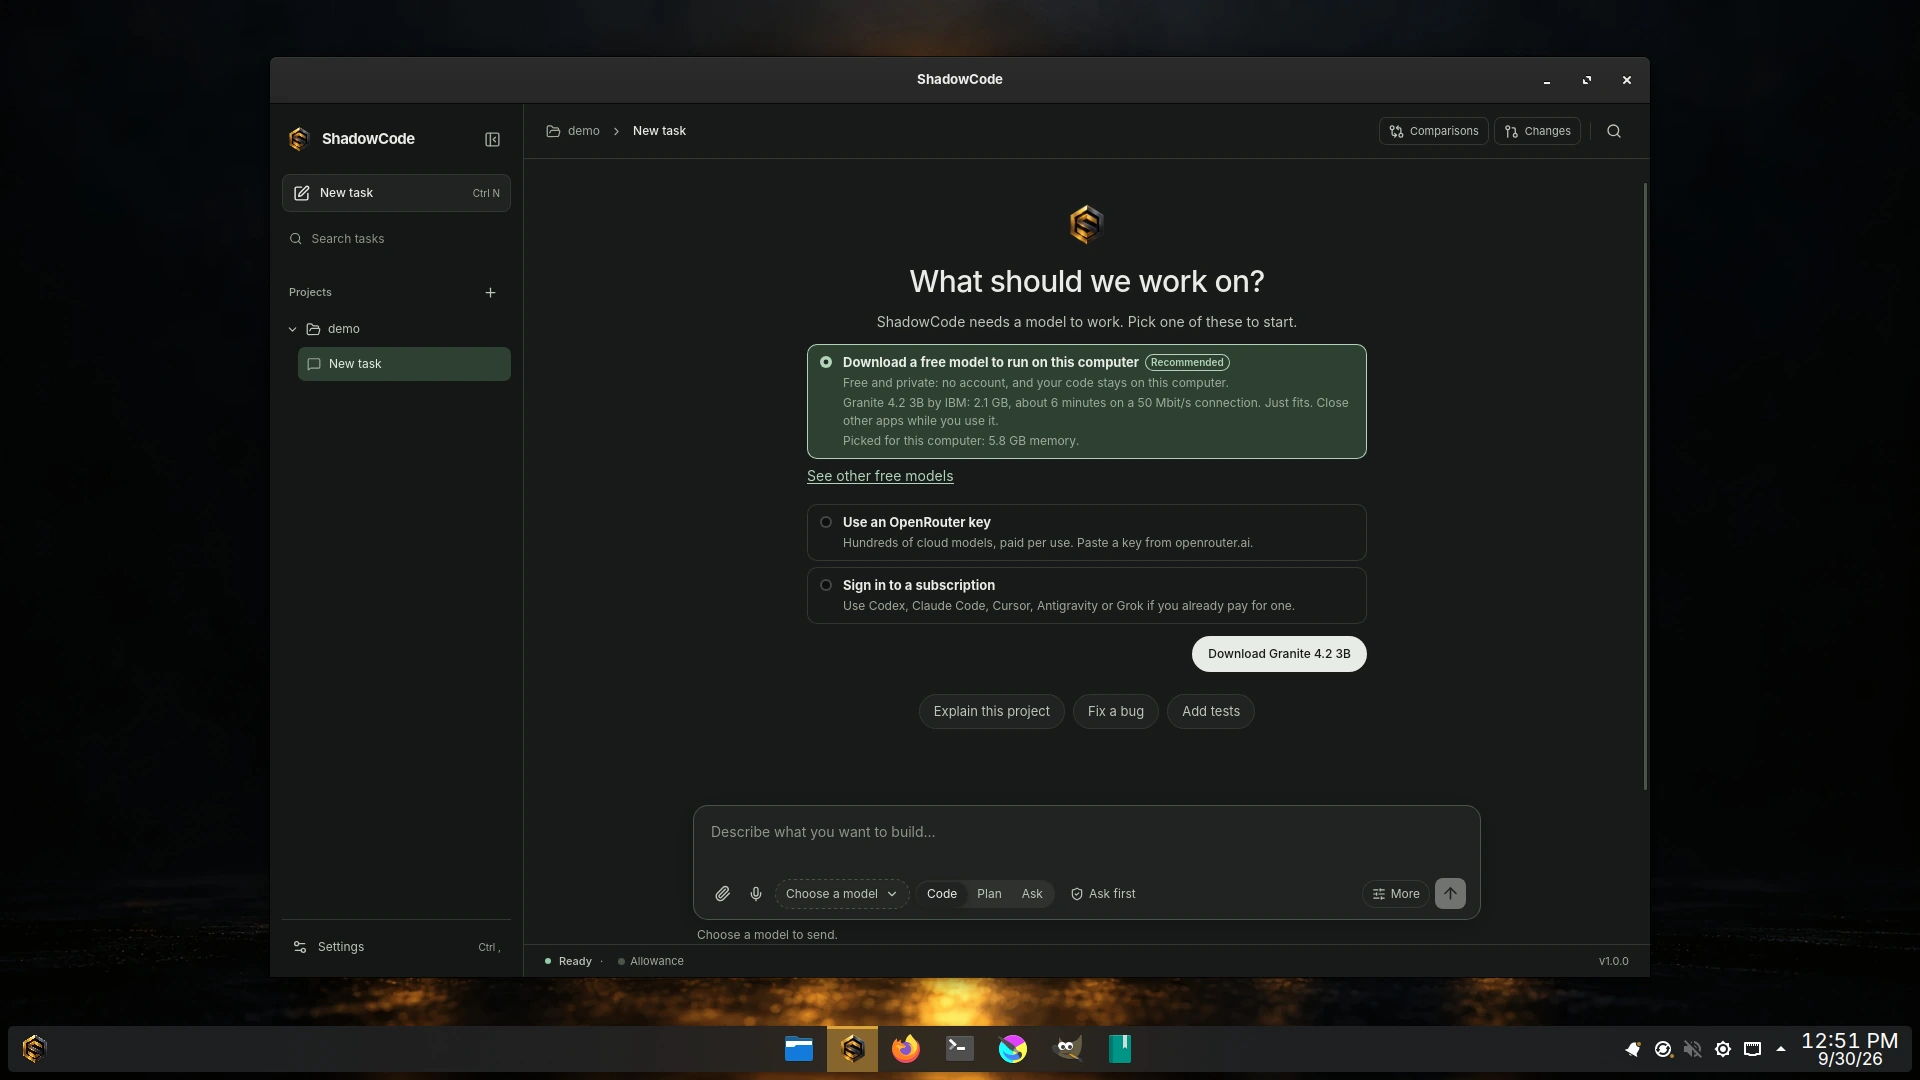Focus the Describe what you want to build box
The width and height of the screenshot is (1920, 1080).
[1086, 833]
